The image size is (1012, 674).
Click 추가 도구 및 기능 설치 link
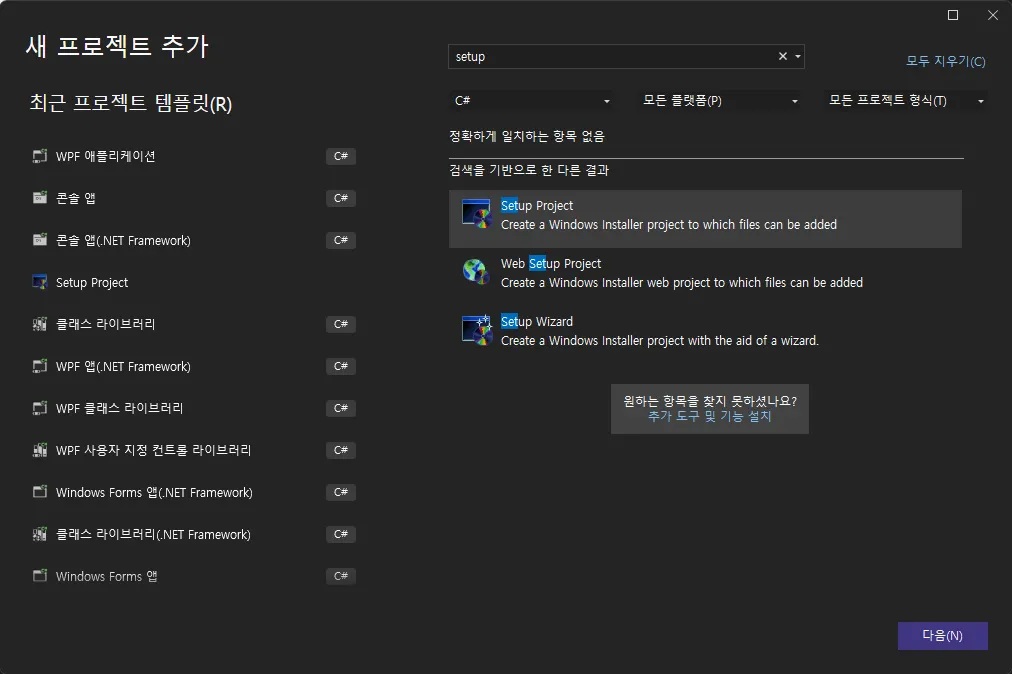709,416
